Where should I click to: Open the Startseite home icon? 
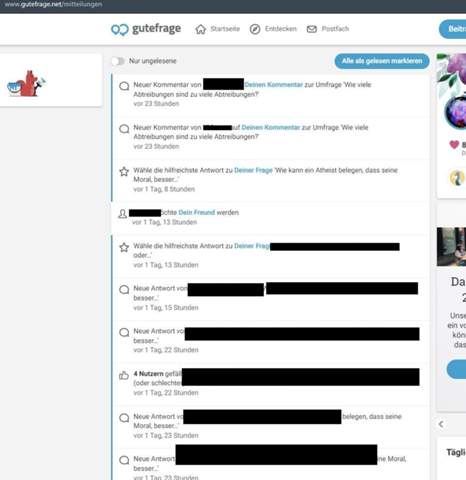pos(201,29)
